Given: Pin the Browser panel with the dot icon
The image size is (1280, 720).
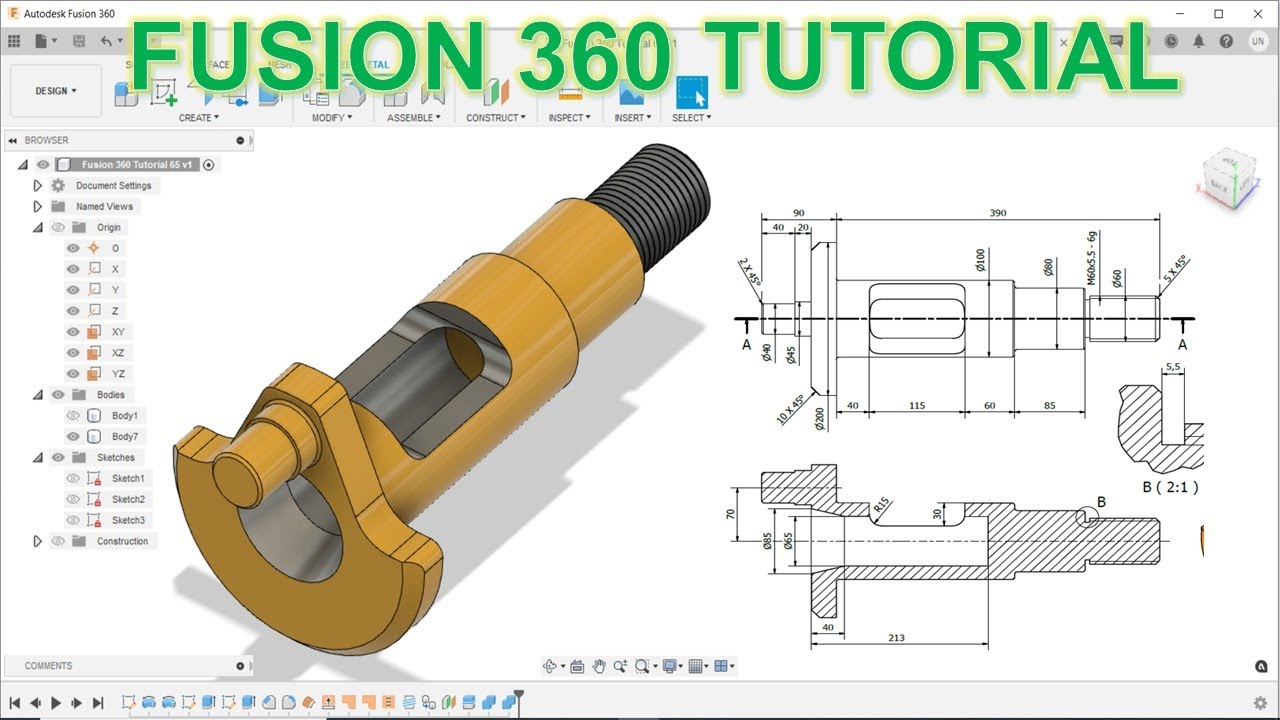Looking at the screenshot, I should click(x=240, y=140).
